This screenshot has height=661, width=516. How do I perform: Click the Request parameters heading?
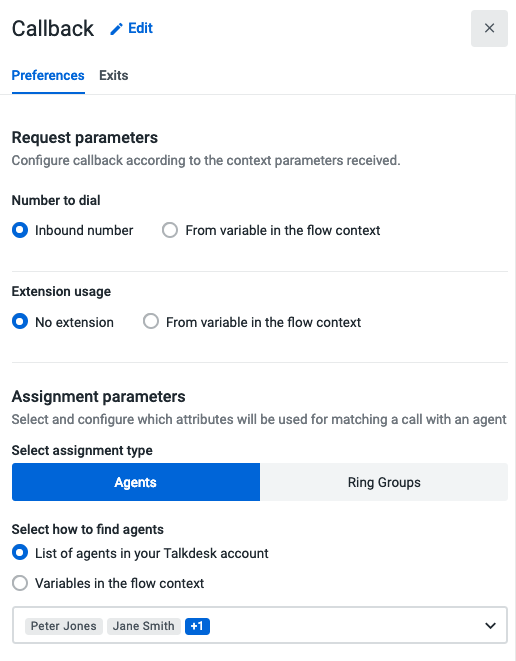[85, 138]
